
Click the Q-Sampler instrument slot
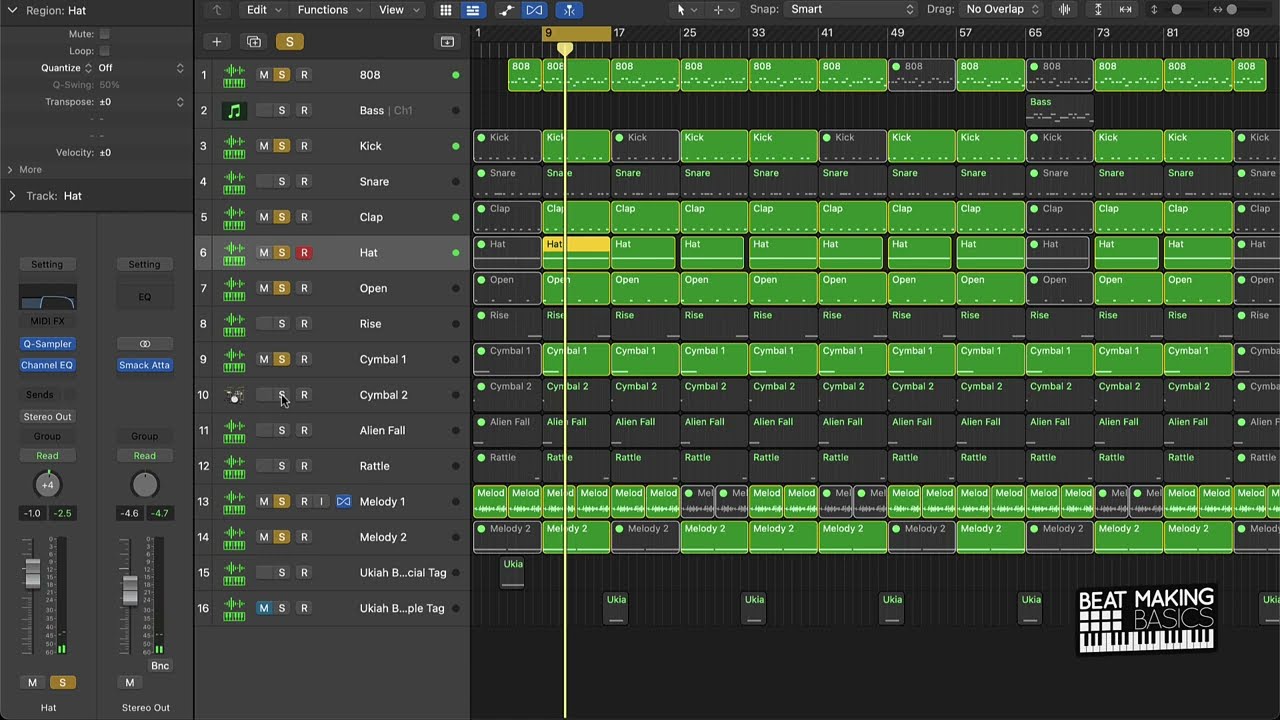tap(47, 344)
